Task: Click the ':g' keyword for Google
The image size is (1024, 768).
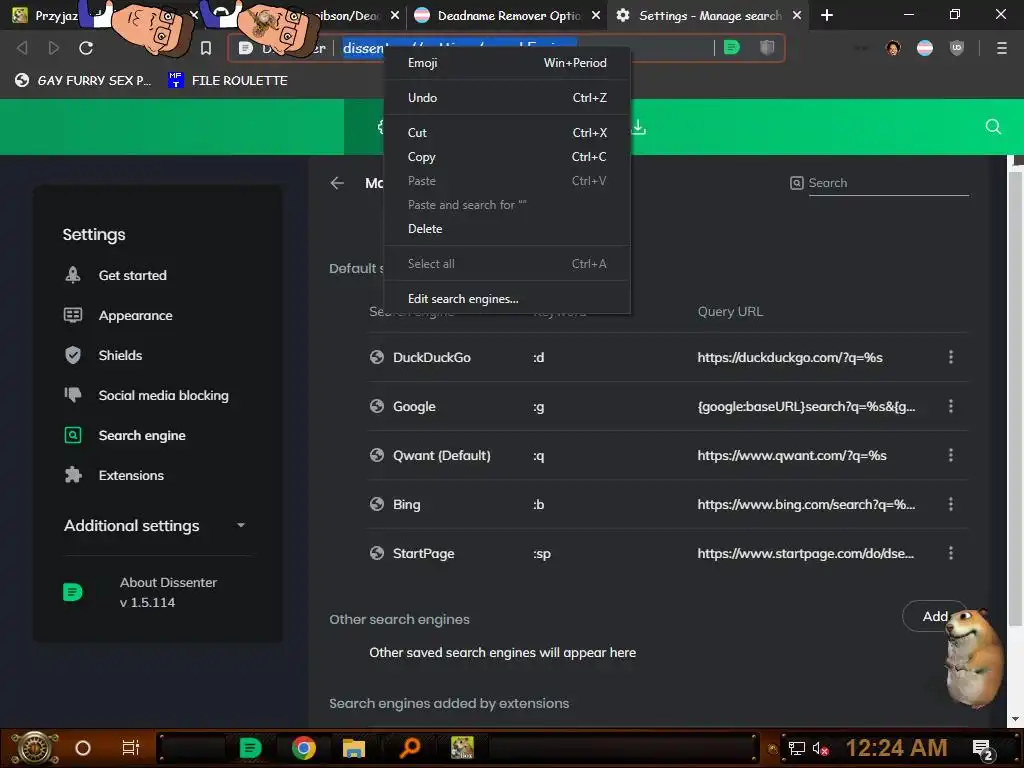Action: pyautogui.click(x=538, y=407)
